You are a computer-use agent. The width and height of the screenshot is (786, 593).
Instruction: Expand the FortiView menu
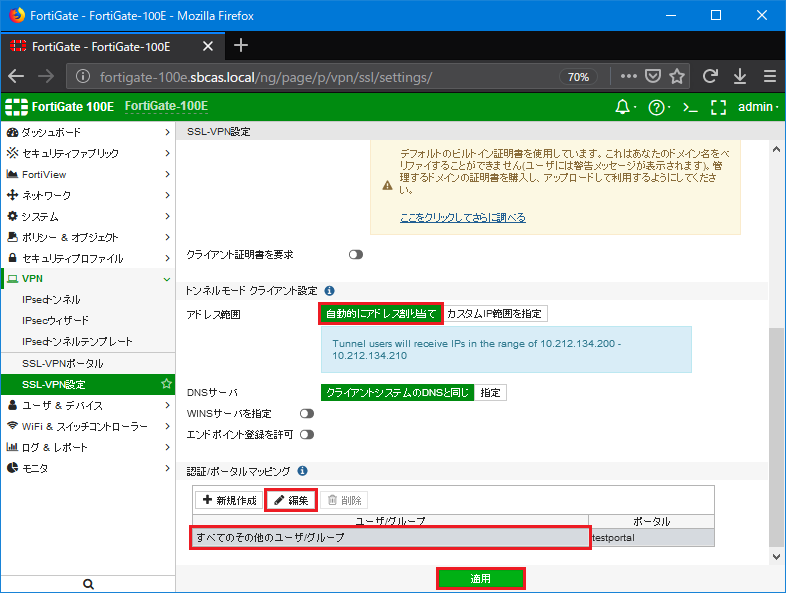(88, 174)
